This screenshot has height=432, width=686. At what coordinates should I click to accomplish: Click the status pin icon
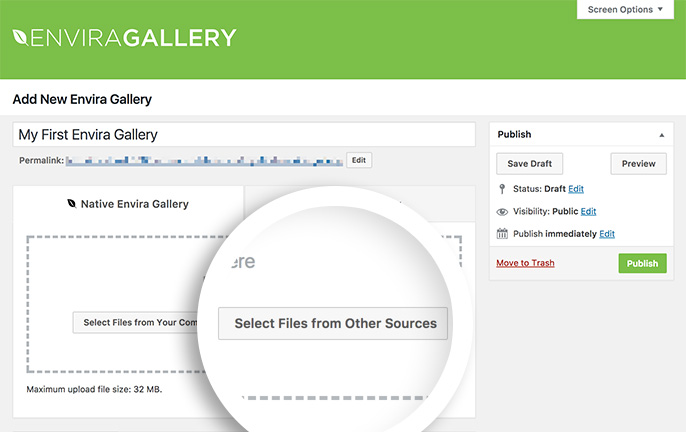click(x=502, y=189)
